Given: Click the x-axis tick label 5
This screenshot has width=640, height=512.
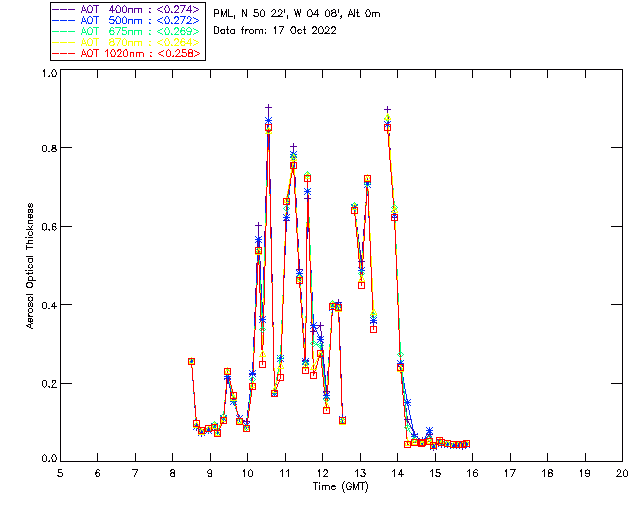Looking at the screenshot, I should [x=60, y=473].
